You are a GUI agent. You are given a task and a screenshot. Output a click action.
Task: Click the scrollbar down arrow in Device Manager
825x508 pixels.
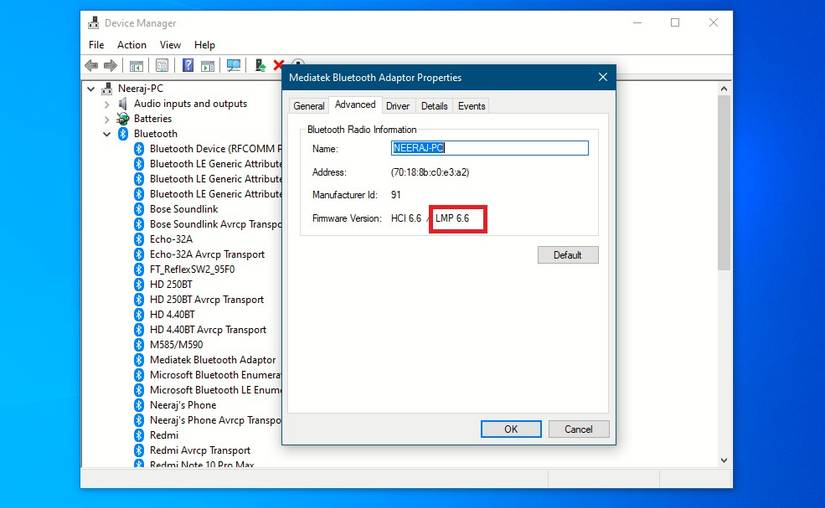[724, 460]
